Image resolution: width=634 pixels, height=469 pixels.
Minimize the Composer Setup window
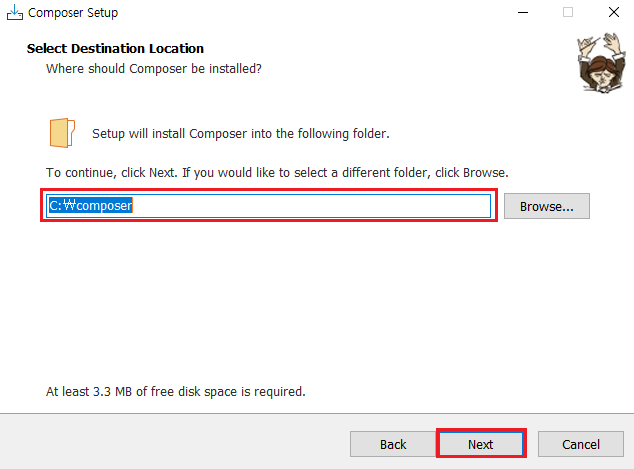(523, 13)
